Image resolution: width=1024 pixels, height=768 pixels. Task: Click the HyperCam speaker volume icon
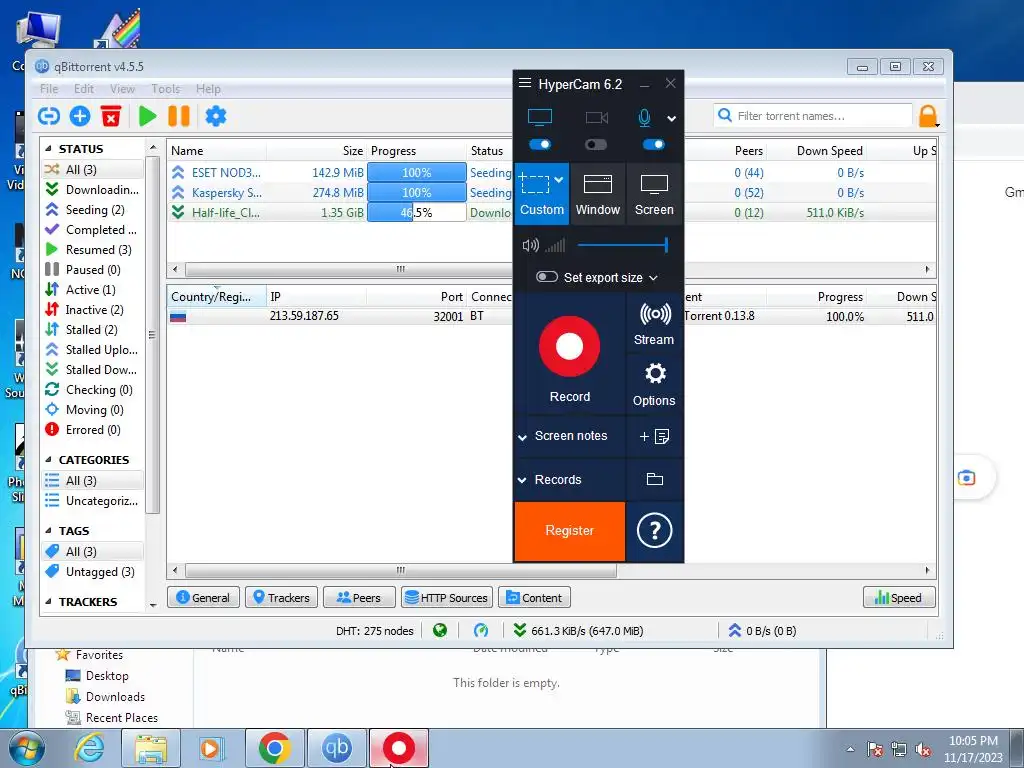[530, 245]
